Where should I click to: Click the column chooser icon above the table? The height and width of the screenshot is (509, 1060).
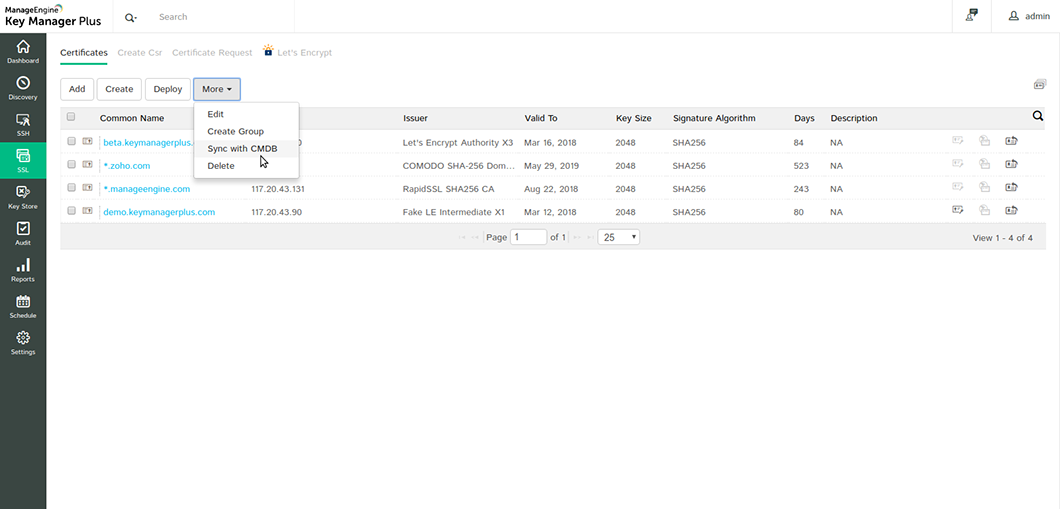[1039, 84]
